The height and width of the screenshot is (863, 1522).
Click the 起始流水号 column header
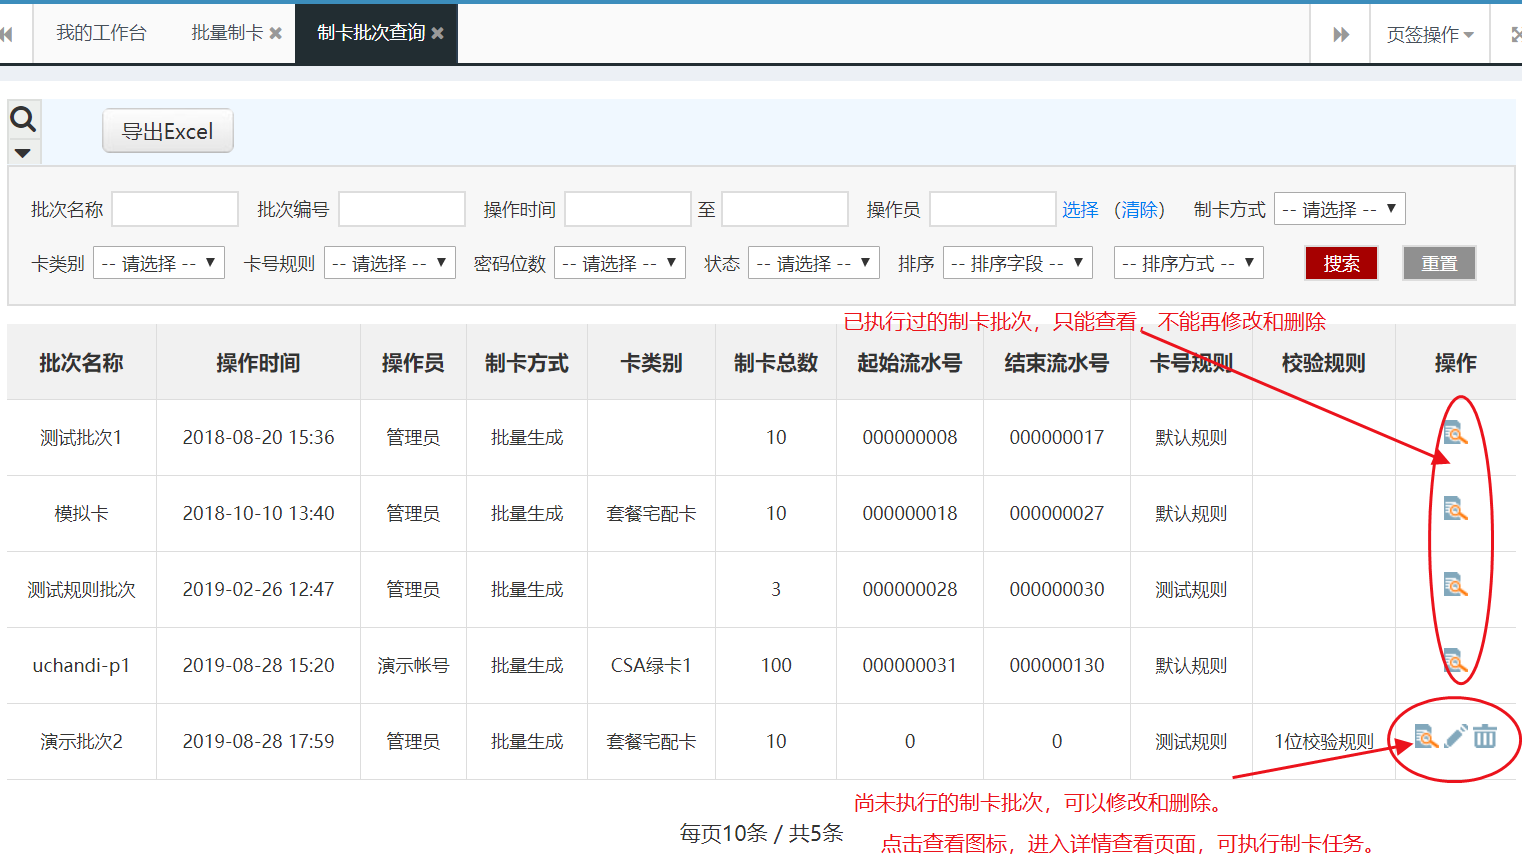pyautogui.click(x=910, y=363)
